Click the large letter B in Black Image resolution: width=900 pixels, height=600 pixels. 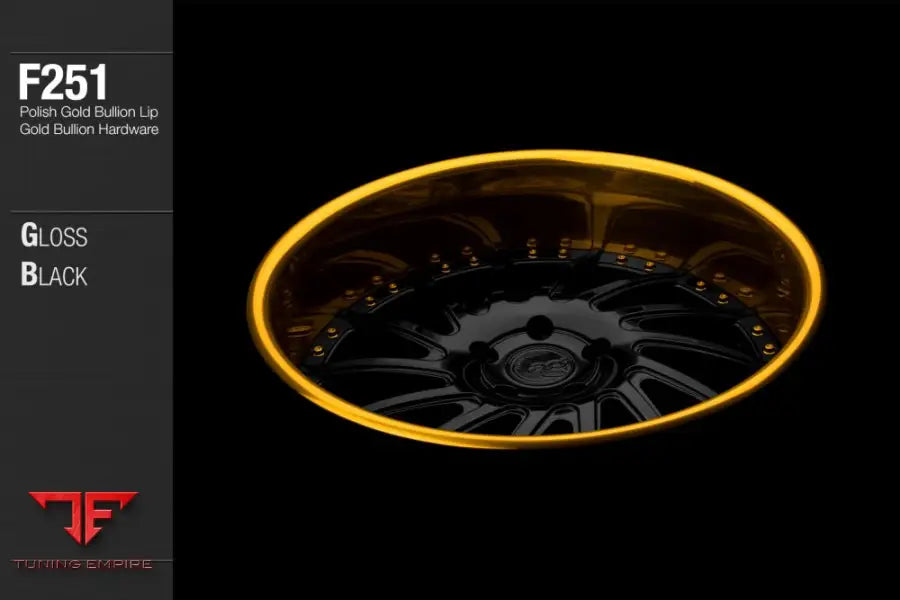(x=29, y=274)
